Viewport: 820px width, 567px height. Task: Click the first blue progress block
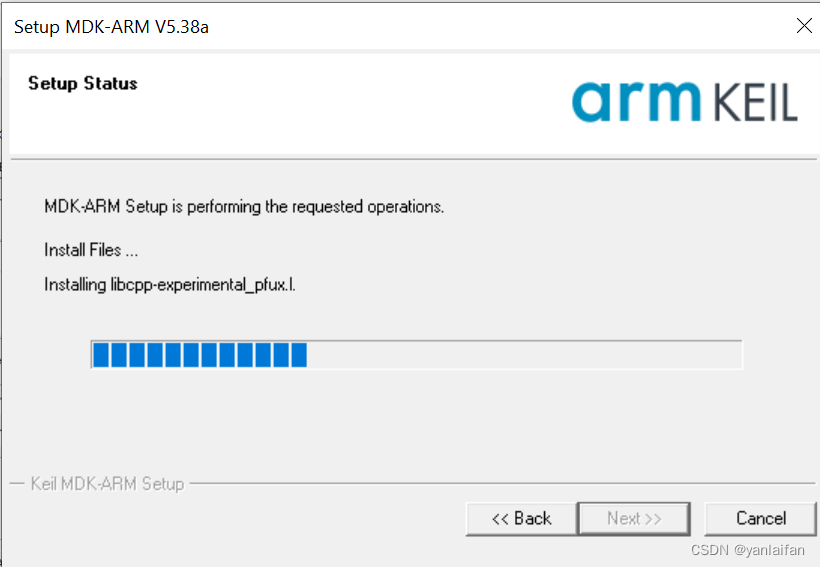pyautogui.click(x=100, y=355)
